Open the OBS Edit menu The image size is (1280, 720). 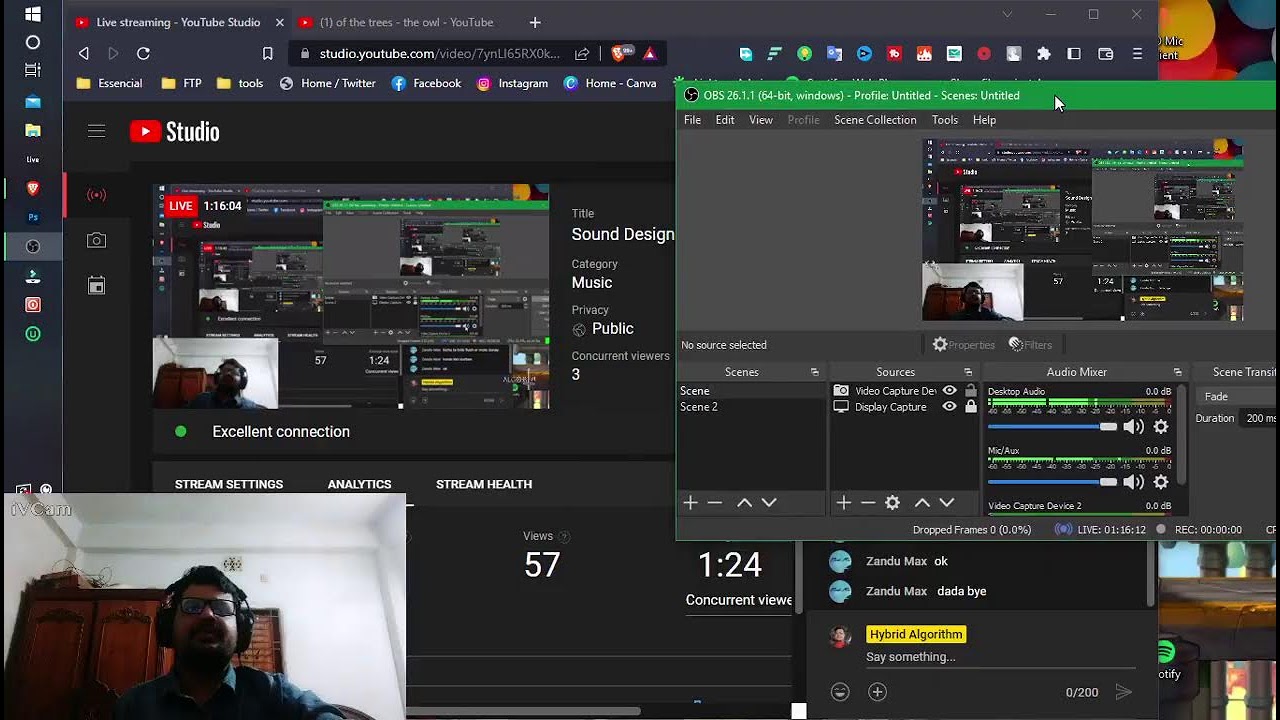click(725, 120)
